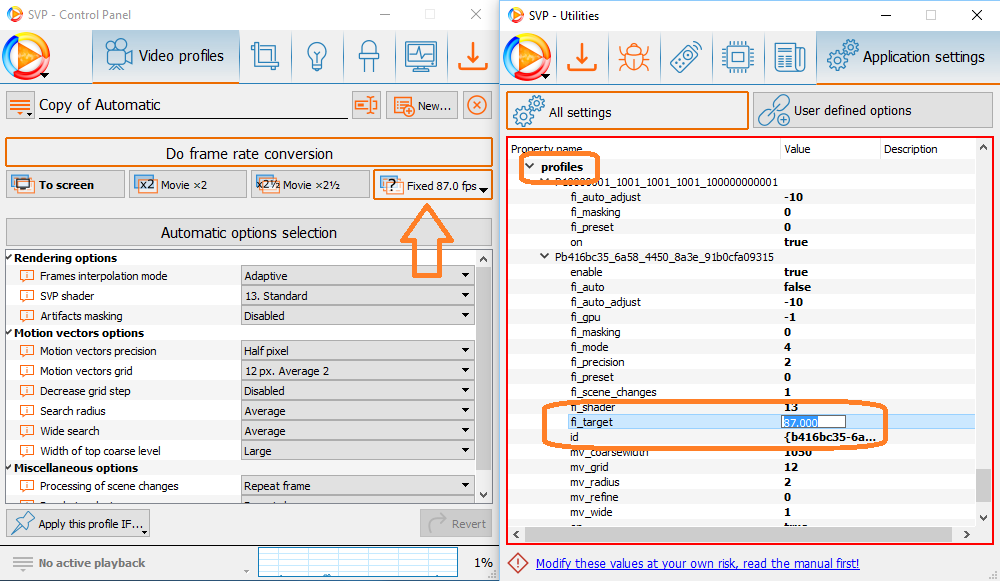Click info icon for Width of top coarse level
Viewport: 1001px width, 582px height.
[x=27, y=451]
